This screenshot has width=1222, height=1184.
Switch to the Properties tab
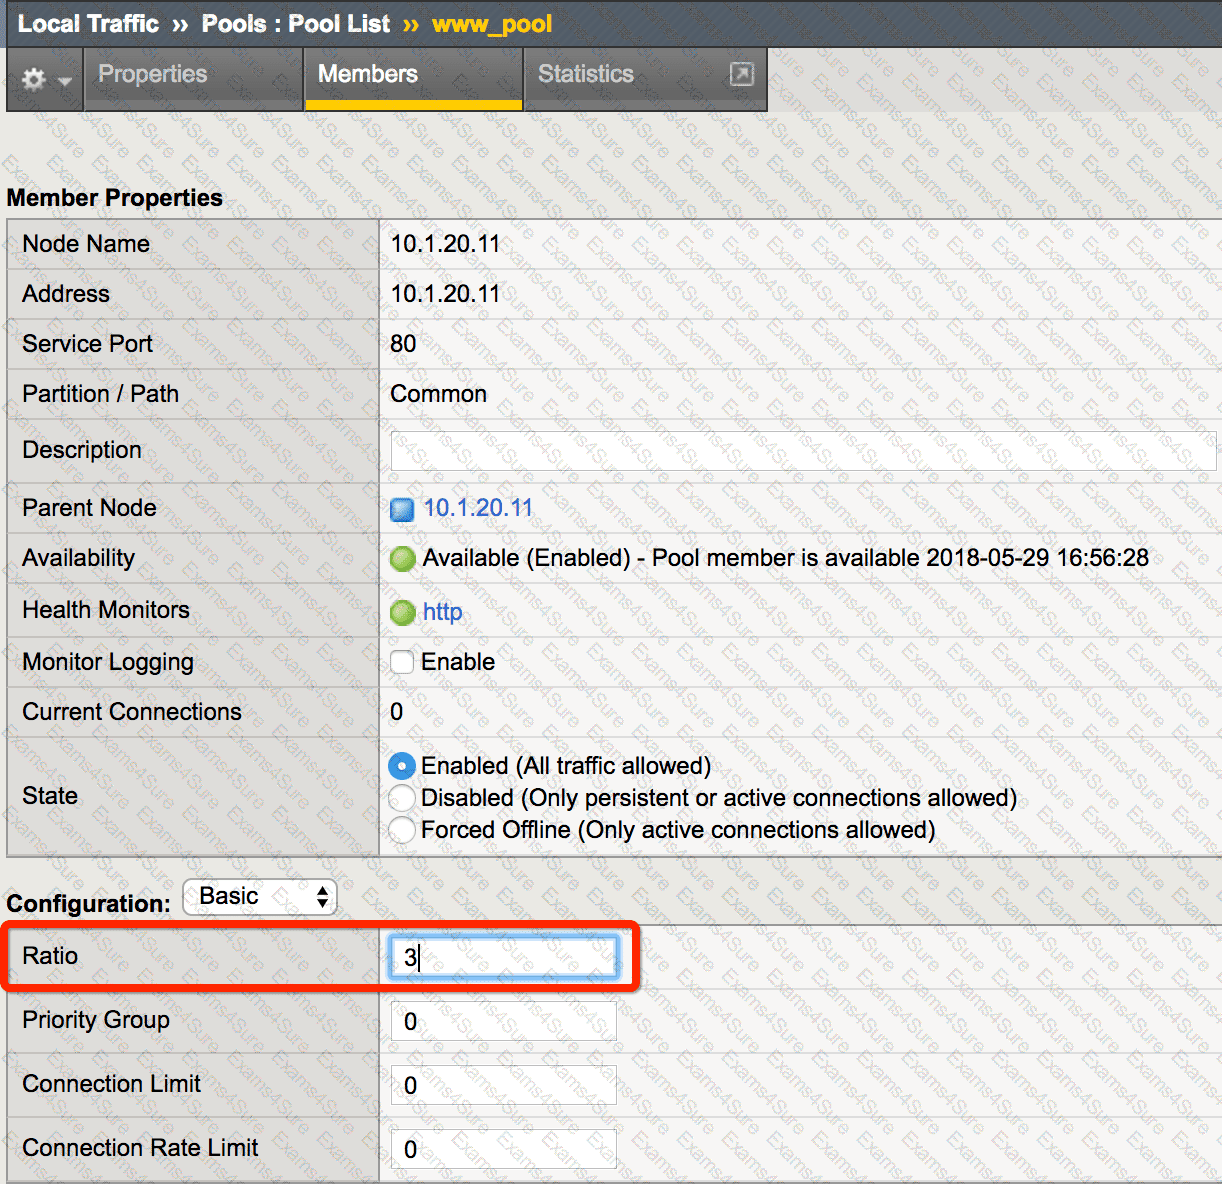click(x=152, y=74)
